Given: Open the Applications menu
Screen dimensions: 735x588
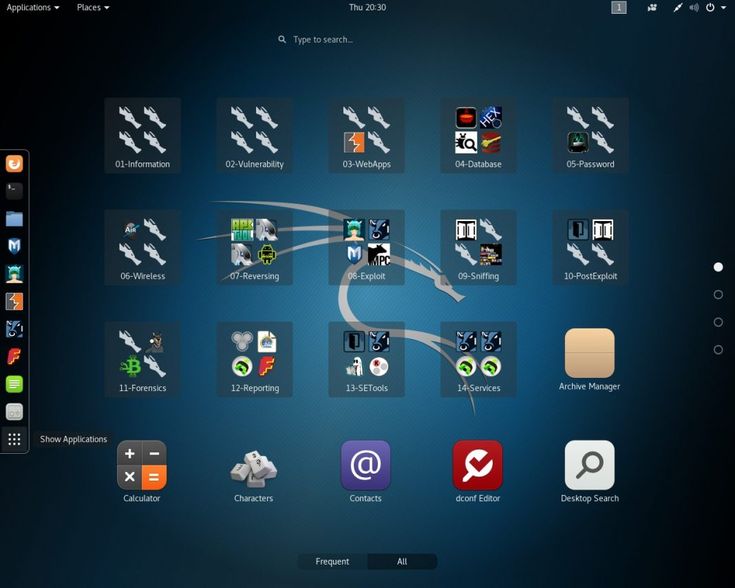Looking at the screenshot, I should pyautogui.click(x=33, y=8).
